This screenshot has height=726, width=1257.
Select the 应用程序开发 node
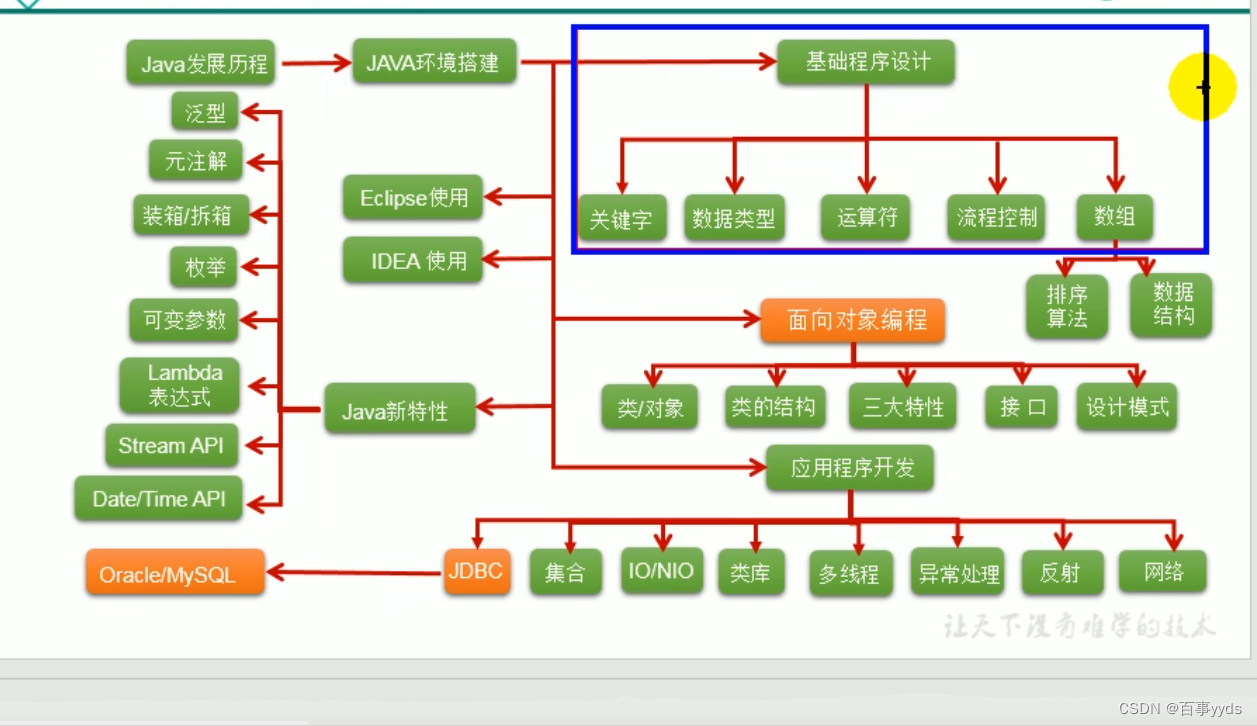[850, 467]
